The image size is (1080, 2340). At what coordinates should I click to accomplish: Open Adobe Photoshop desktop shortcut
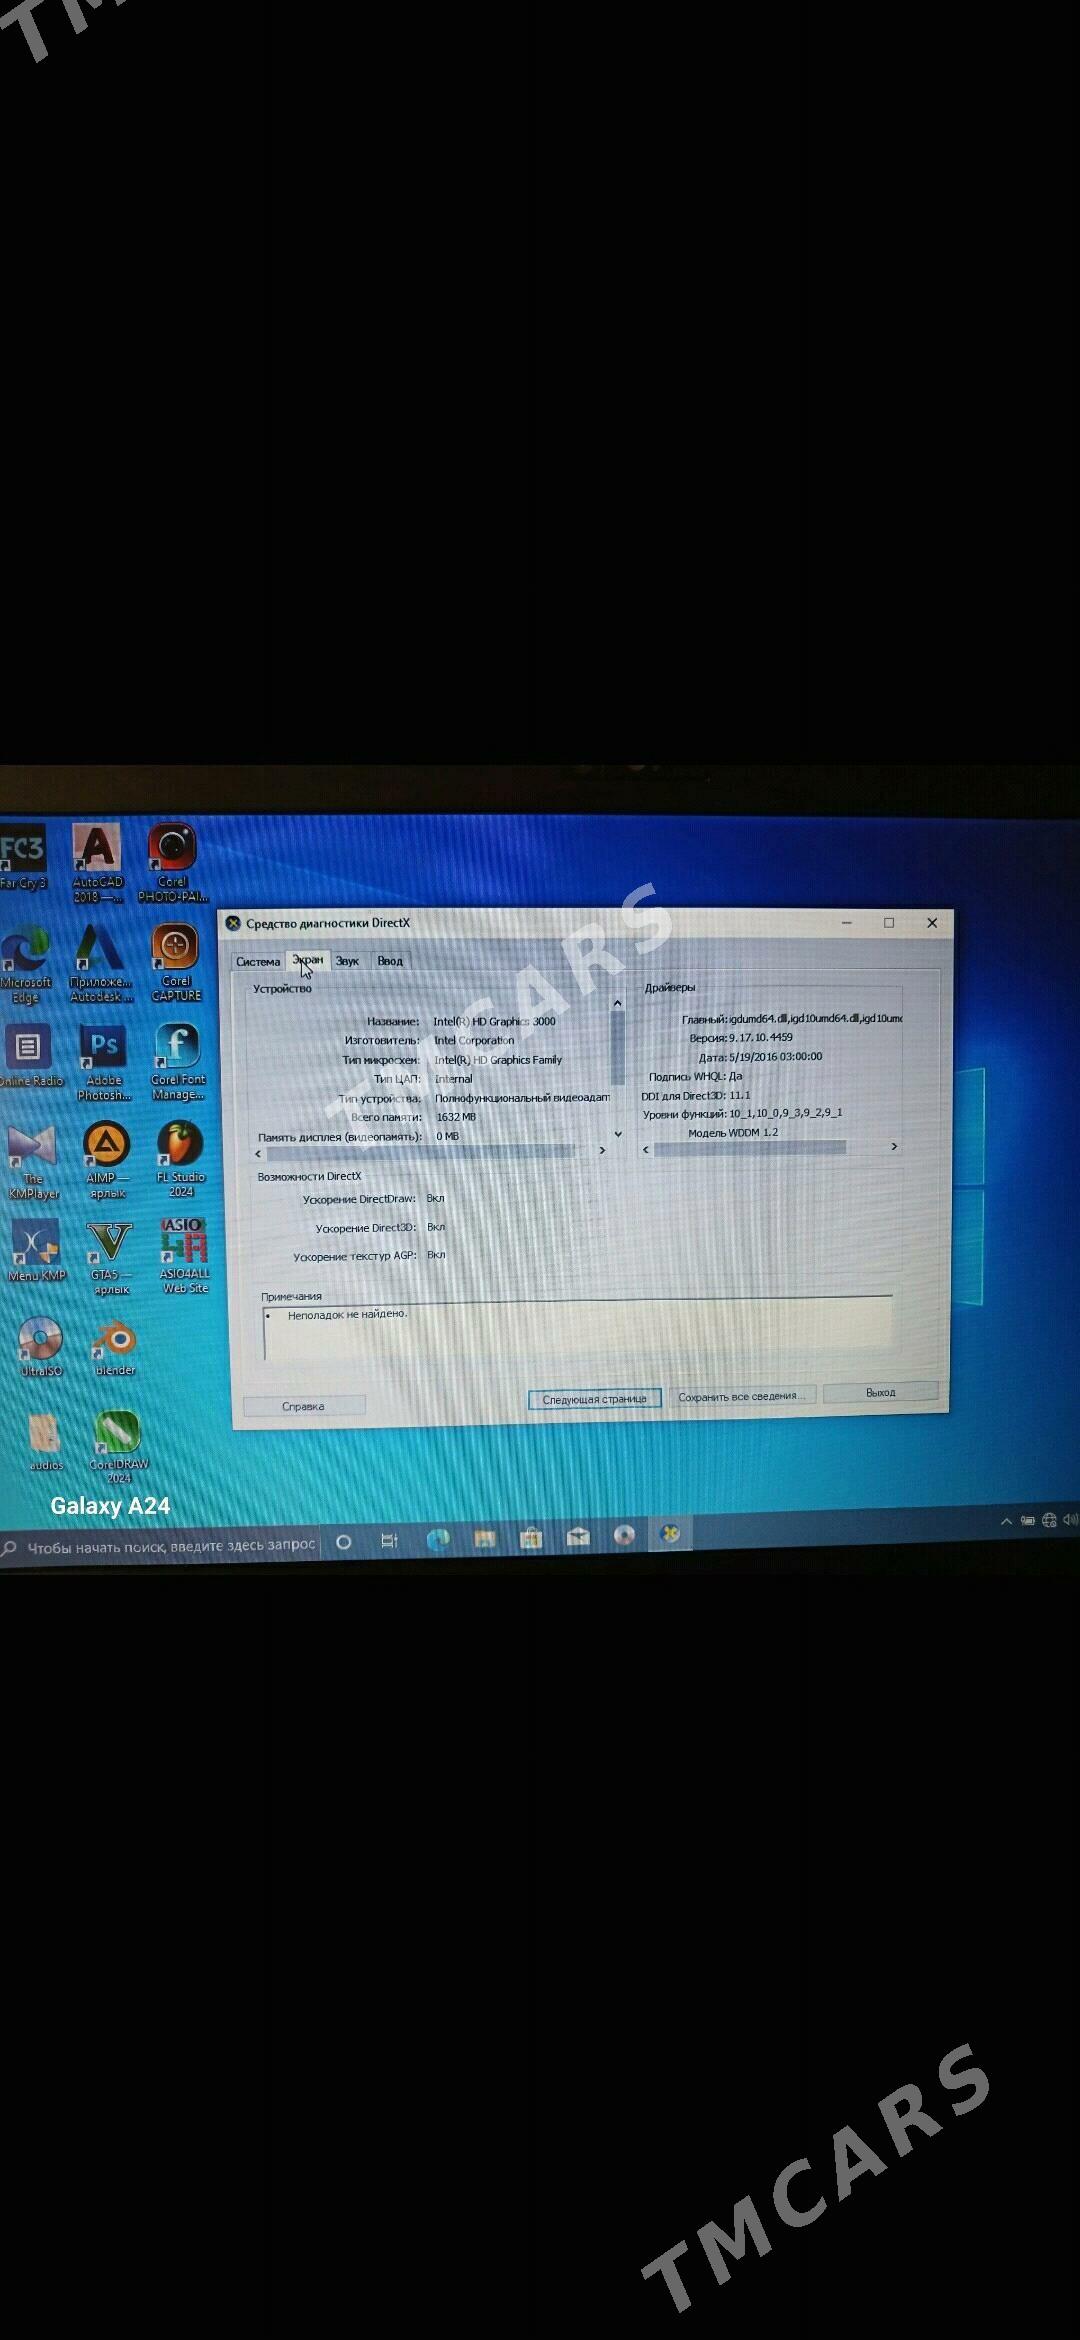click(x=104, y=1063)
